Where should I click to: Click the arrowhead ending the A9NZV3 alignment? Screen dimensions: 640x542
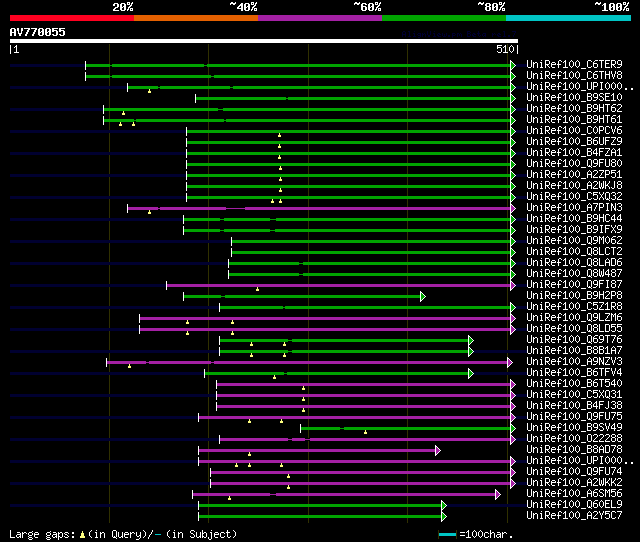click(x=509, y=362)
